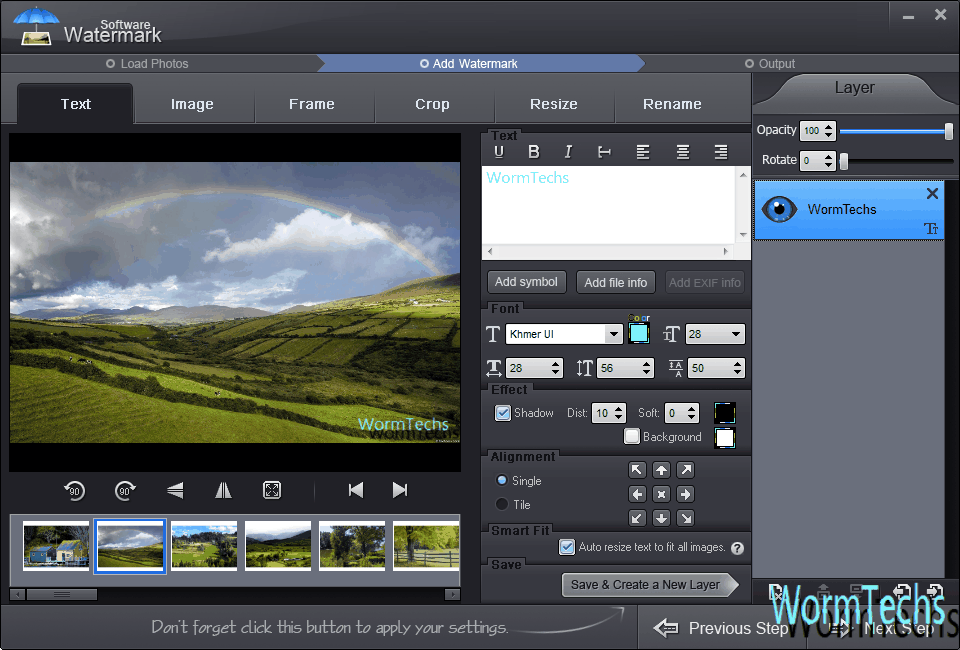Image resolution: width=960 pixels, height=650 pixels.
Task: Go to the previous photo
Action: click(356, 490)
